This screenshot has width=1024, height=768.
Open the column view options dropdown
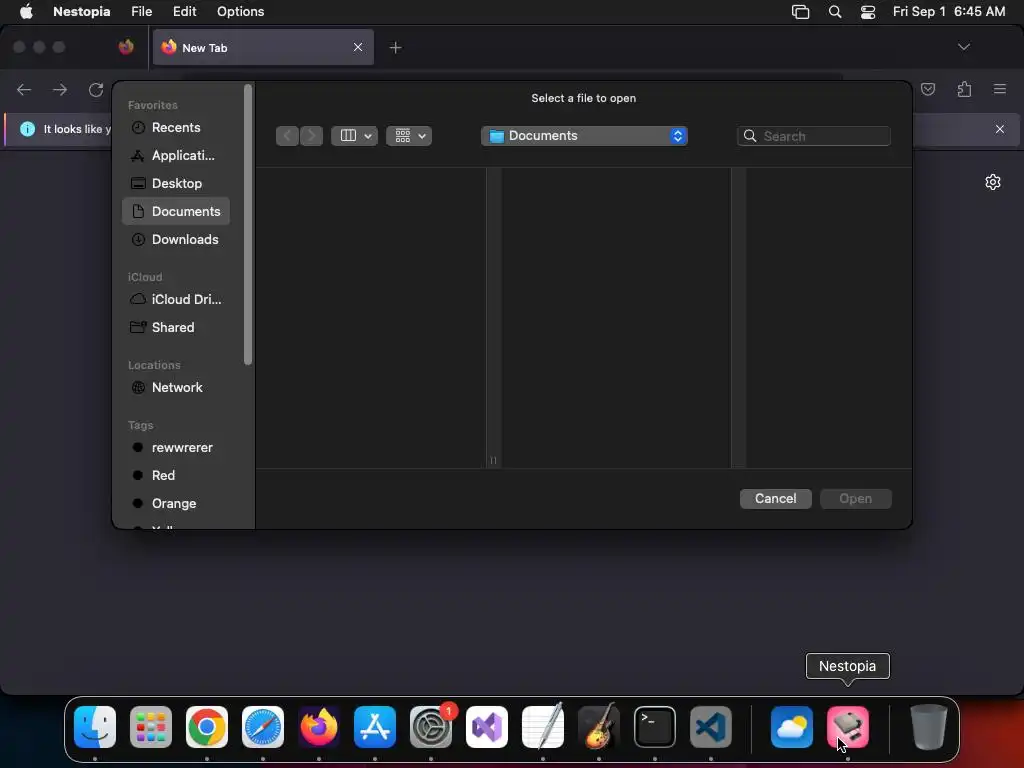355,136
